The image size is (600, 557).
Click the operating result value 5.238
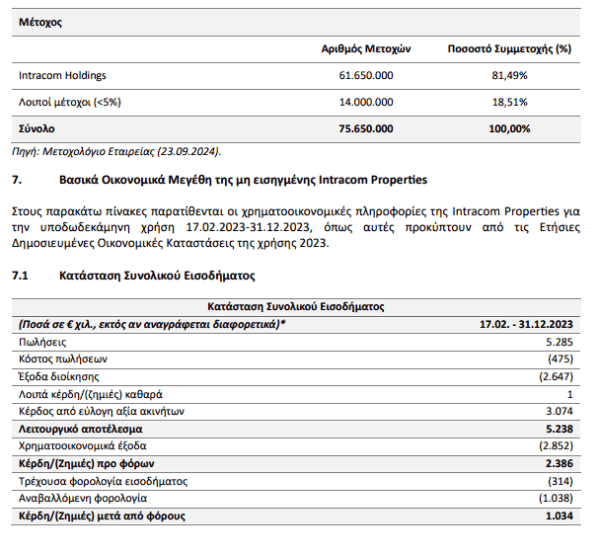coord(559,429)
